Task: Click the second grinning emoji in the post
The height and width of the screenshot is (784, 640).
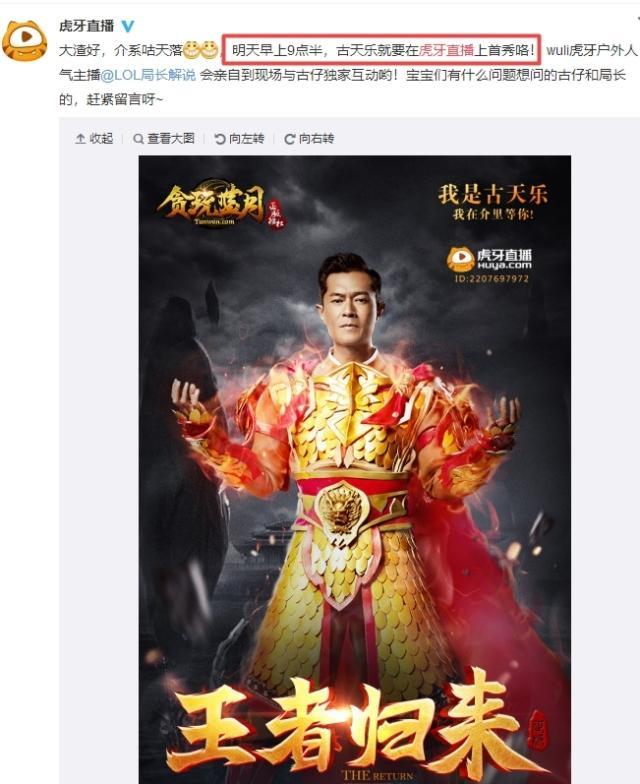Action: pyautogui.click(x=209, y=50)
